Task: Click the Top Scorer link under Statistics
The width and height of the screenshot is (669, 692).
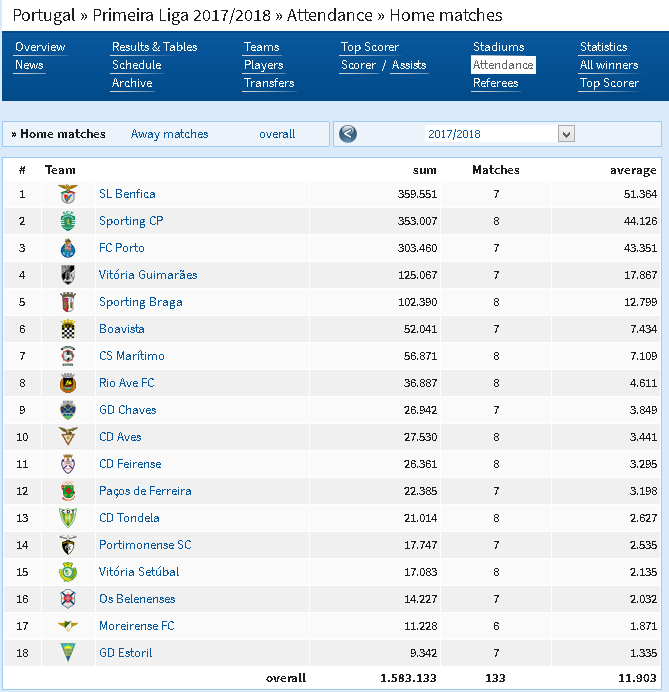Action: (609, 83)
